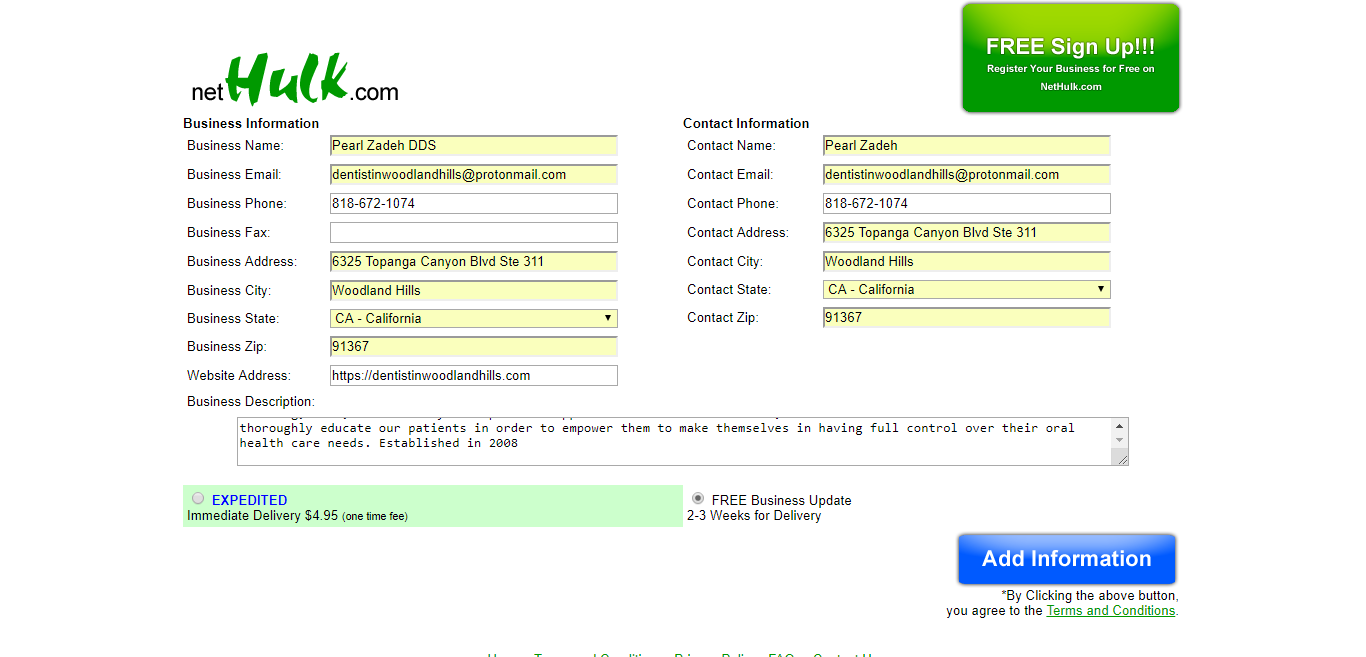Click the Website Address input field

click(474, 376)
